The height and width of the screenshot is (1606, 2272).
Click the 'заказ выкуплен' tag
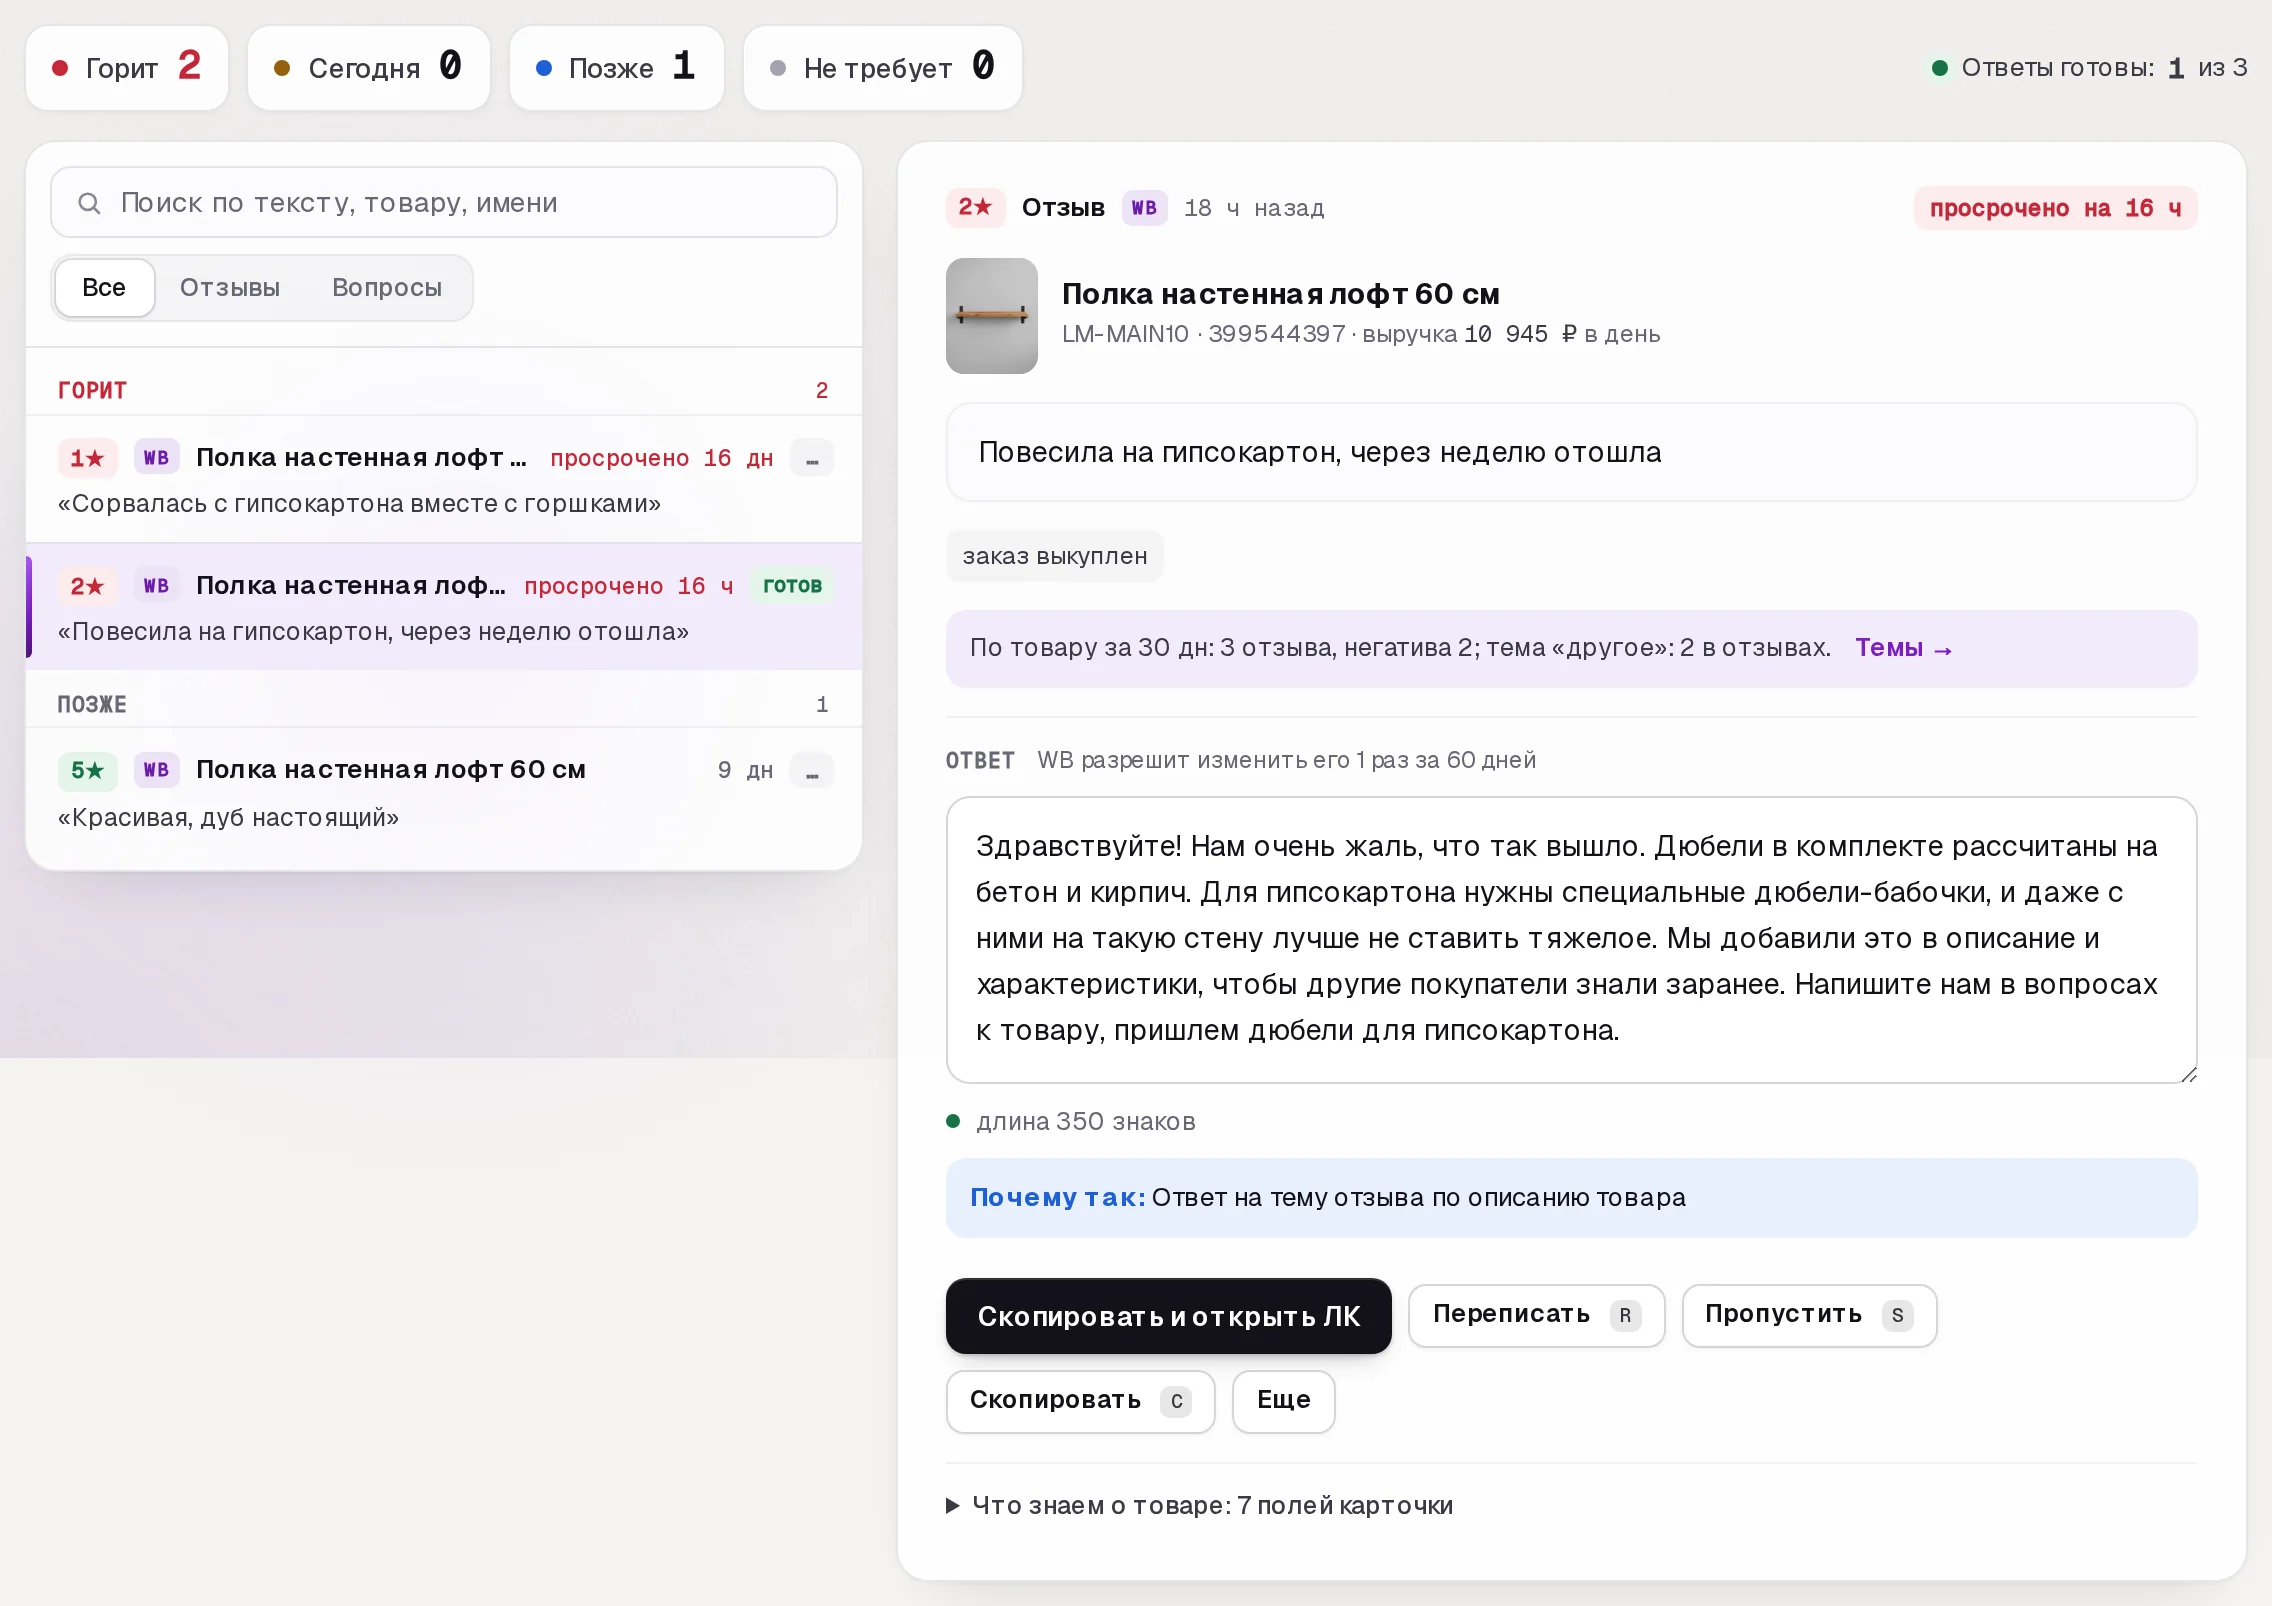1055,556
